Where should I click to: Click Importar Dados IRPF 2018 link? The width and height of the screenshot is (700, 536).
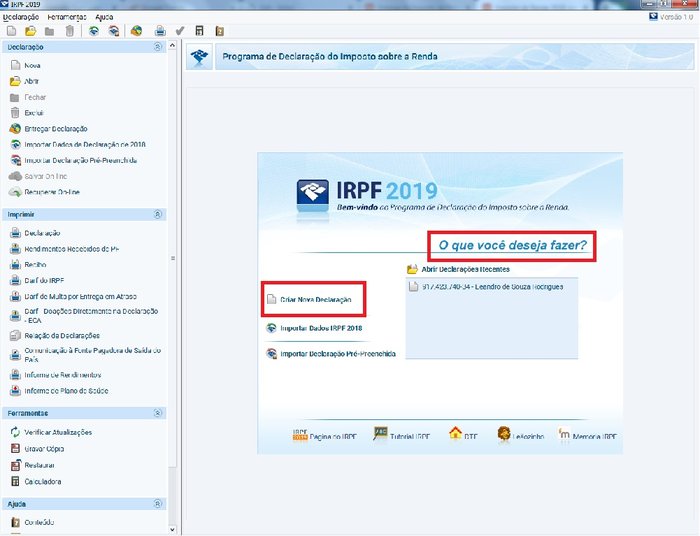pyautogui.click(x=314, y=328)
